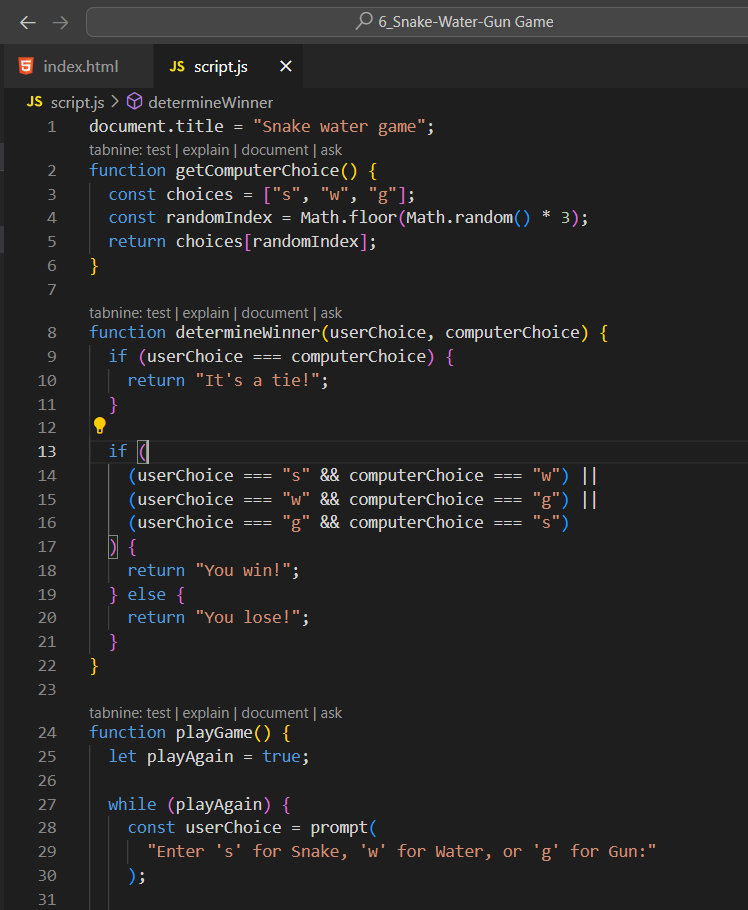The width and height of the screenshot is (748, 910).
Task: Click the HTML5 icon on index.html tab
Action: pyautogui.click(x=26, y=66)
